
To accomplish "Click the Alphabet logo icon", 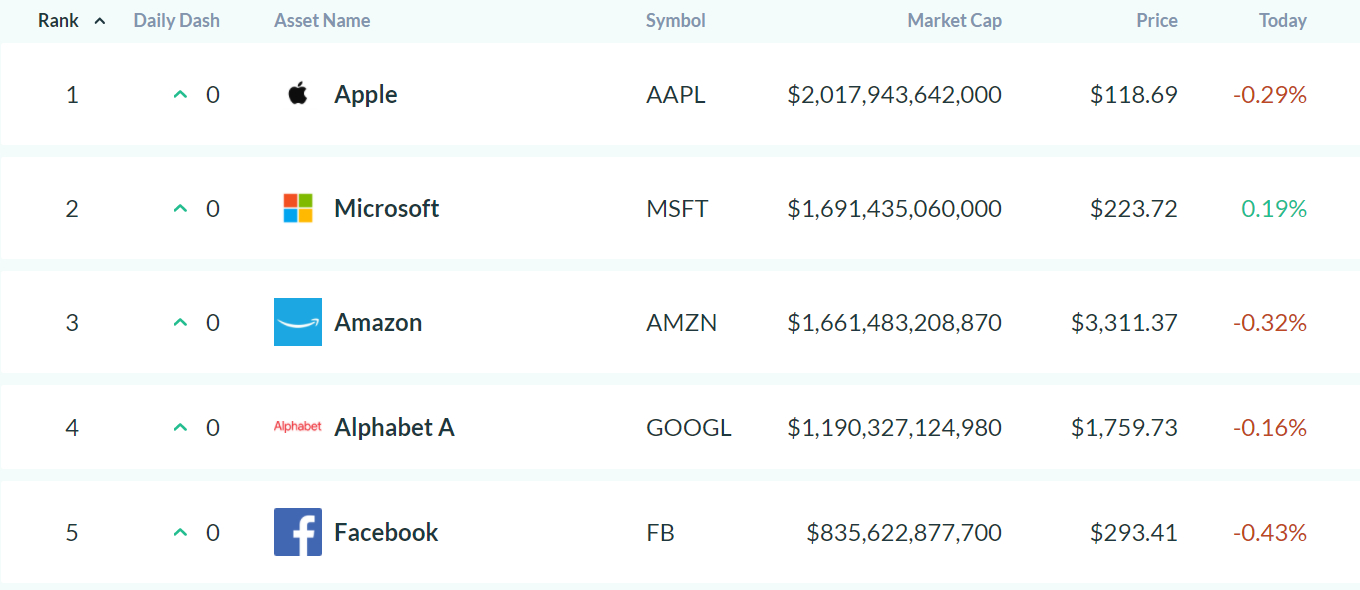I will [x=298, y=427].
